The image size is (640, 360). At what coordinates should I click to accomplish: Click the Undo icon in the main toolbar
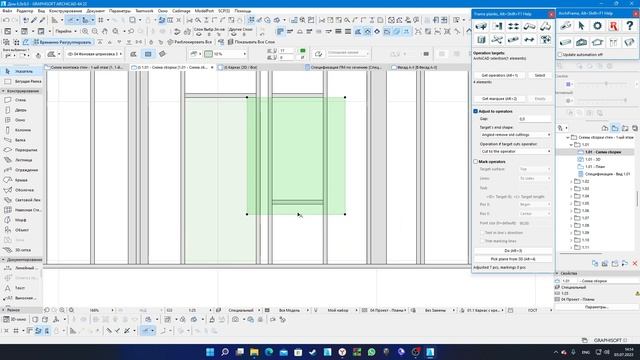tap(6, 20)
